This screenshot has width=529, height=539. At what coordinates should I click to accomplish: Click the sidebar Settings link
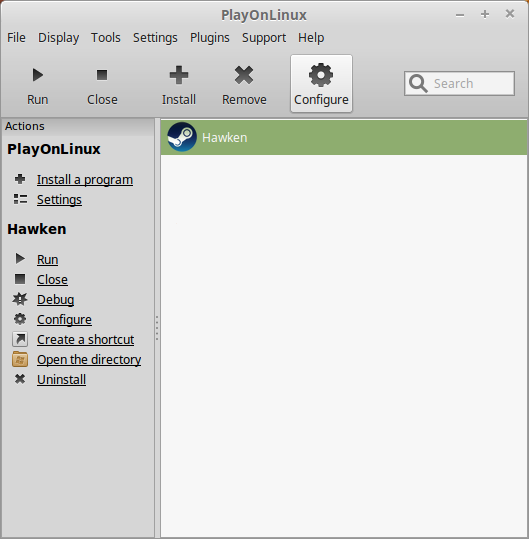pos(59,200)
